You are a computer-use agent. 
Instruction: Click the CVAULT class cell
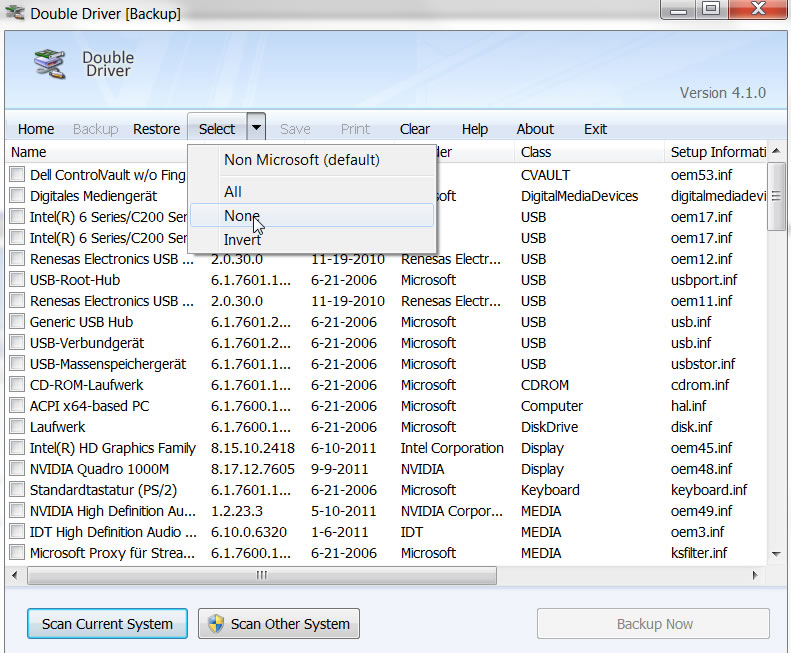tap(545, 175)
